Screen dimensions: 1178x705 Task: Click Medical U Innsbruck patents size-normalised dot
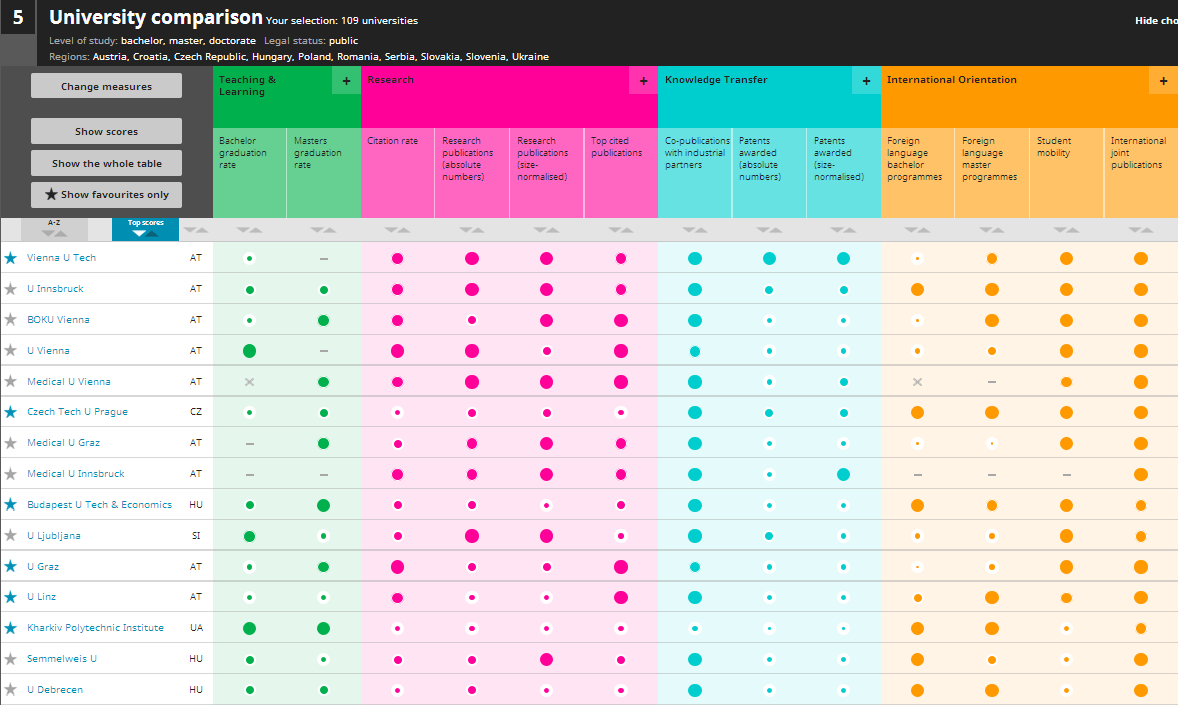[844, 474]
